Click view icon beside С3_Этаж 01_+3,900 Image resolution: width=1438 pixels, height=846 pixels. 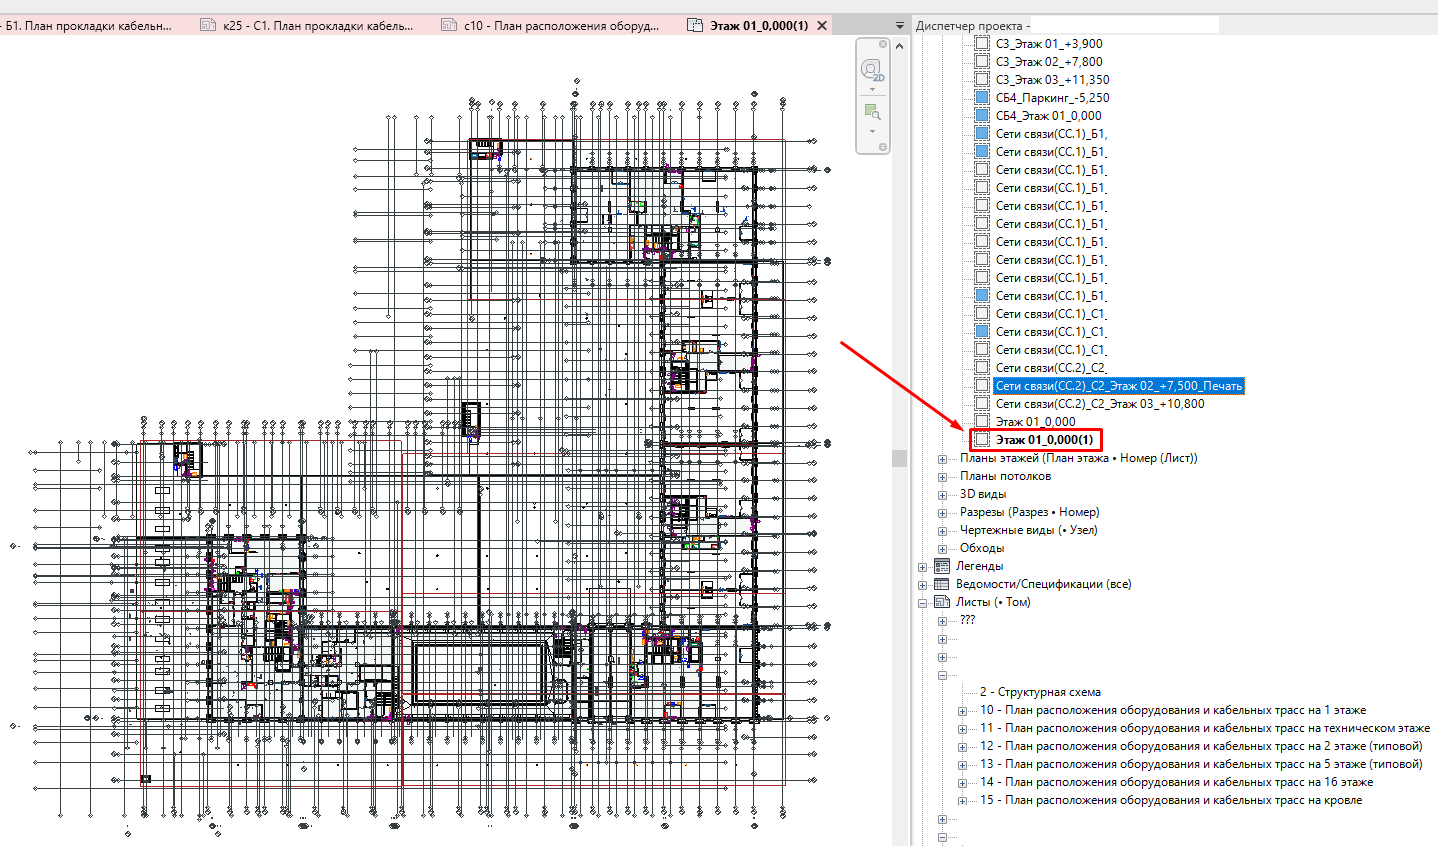(982, 44)
